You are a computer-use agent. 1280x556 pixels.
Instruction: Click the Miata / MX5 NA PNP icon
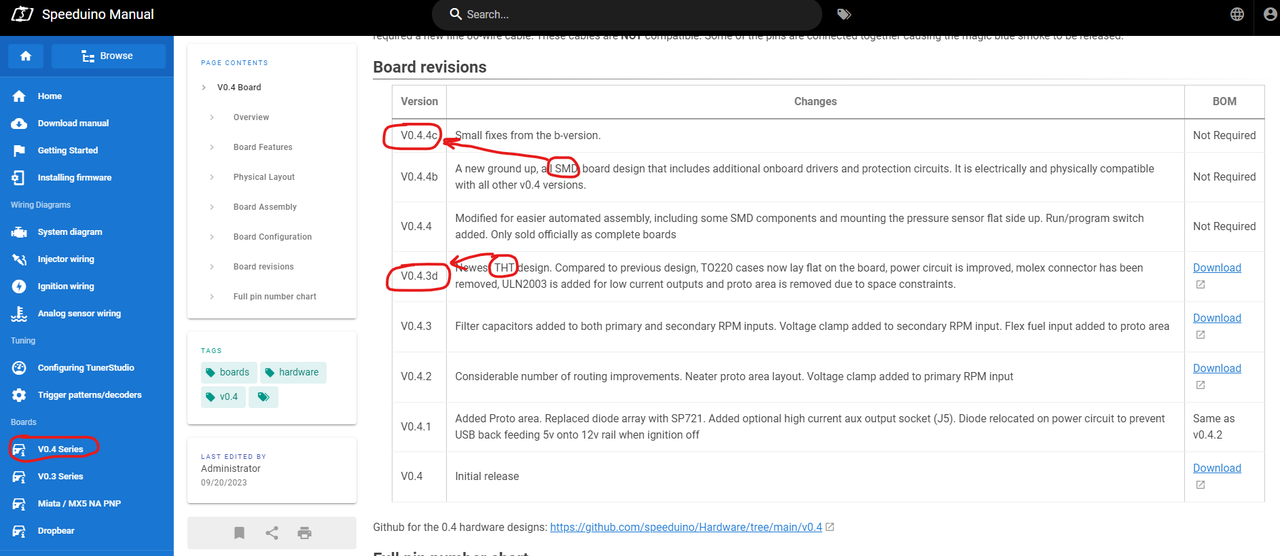18,503
